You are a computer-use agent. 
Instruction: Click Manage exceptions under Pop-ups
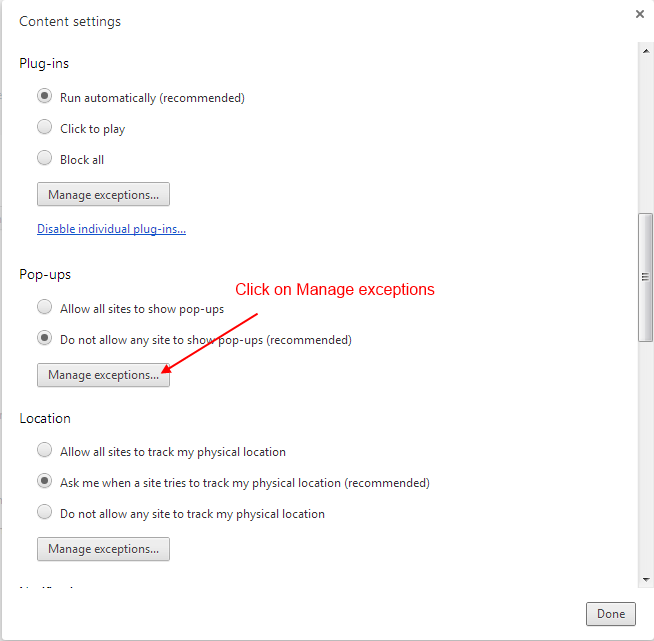(x=103, y=375)
